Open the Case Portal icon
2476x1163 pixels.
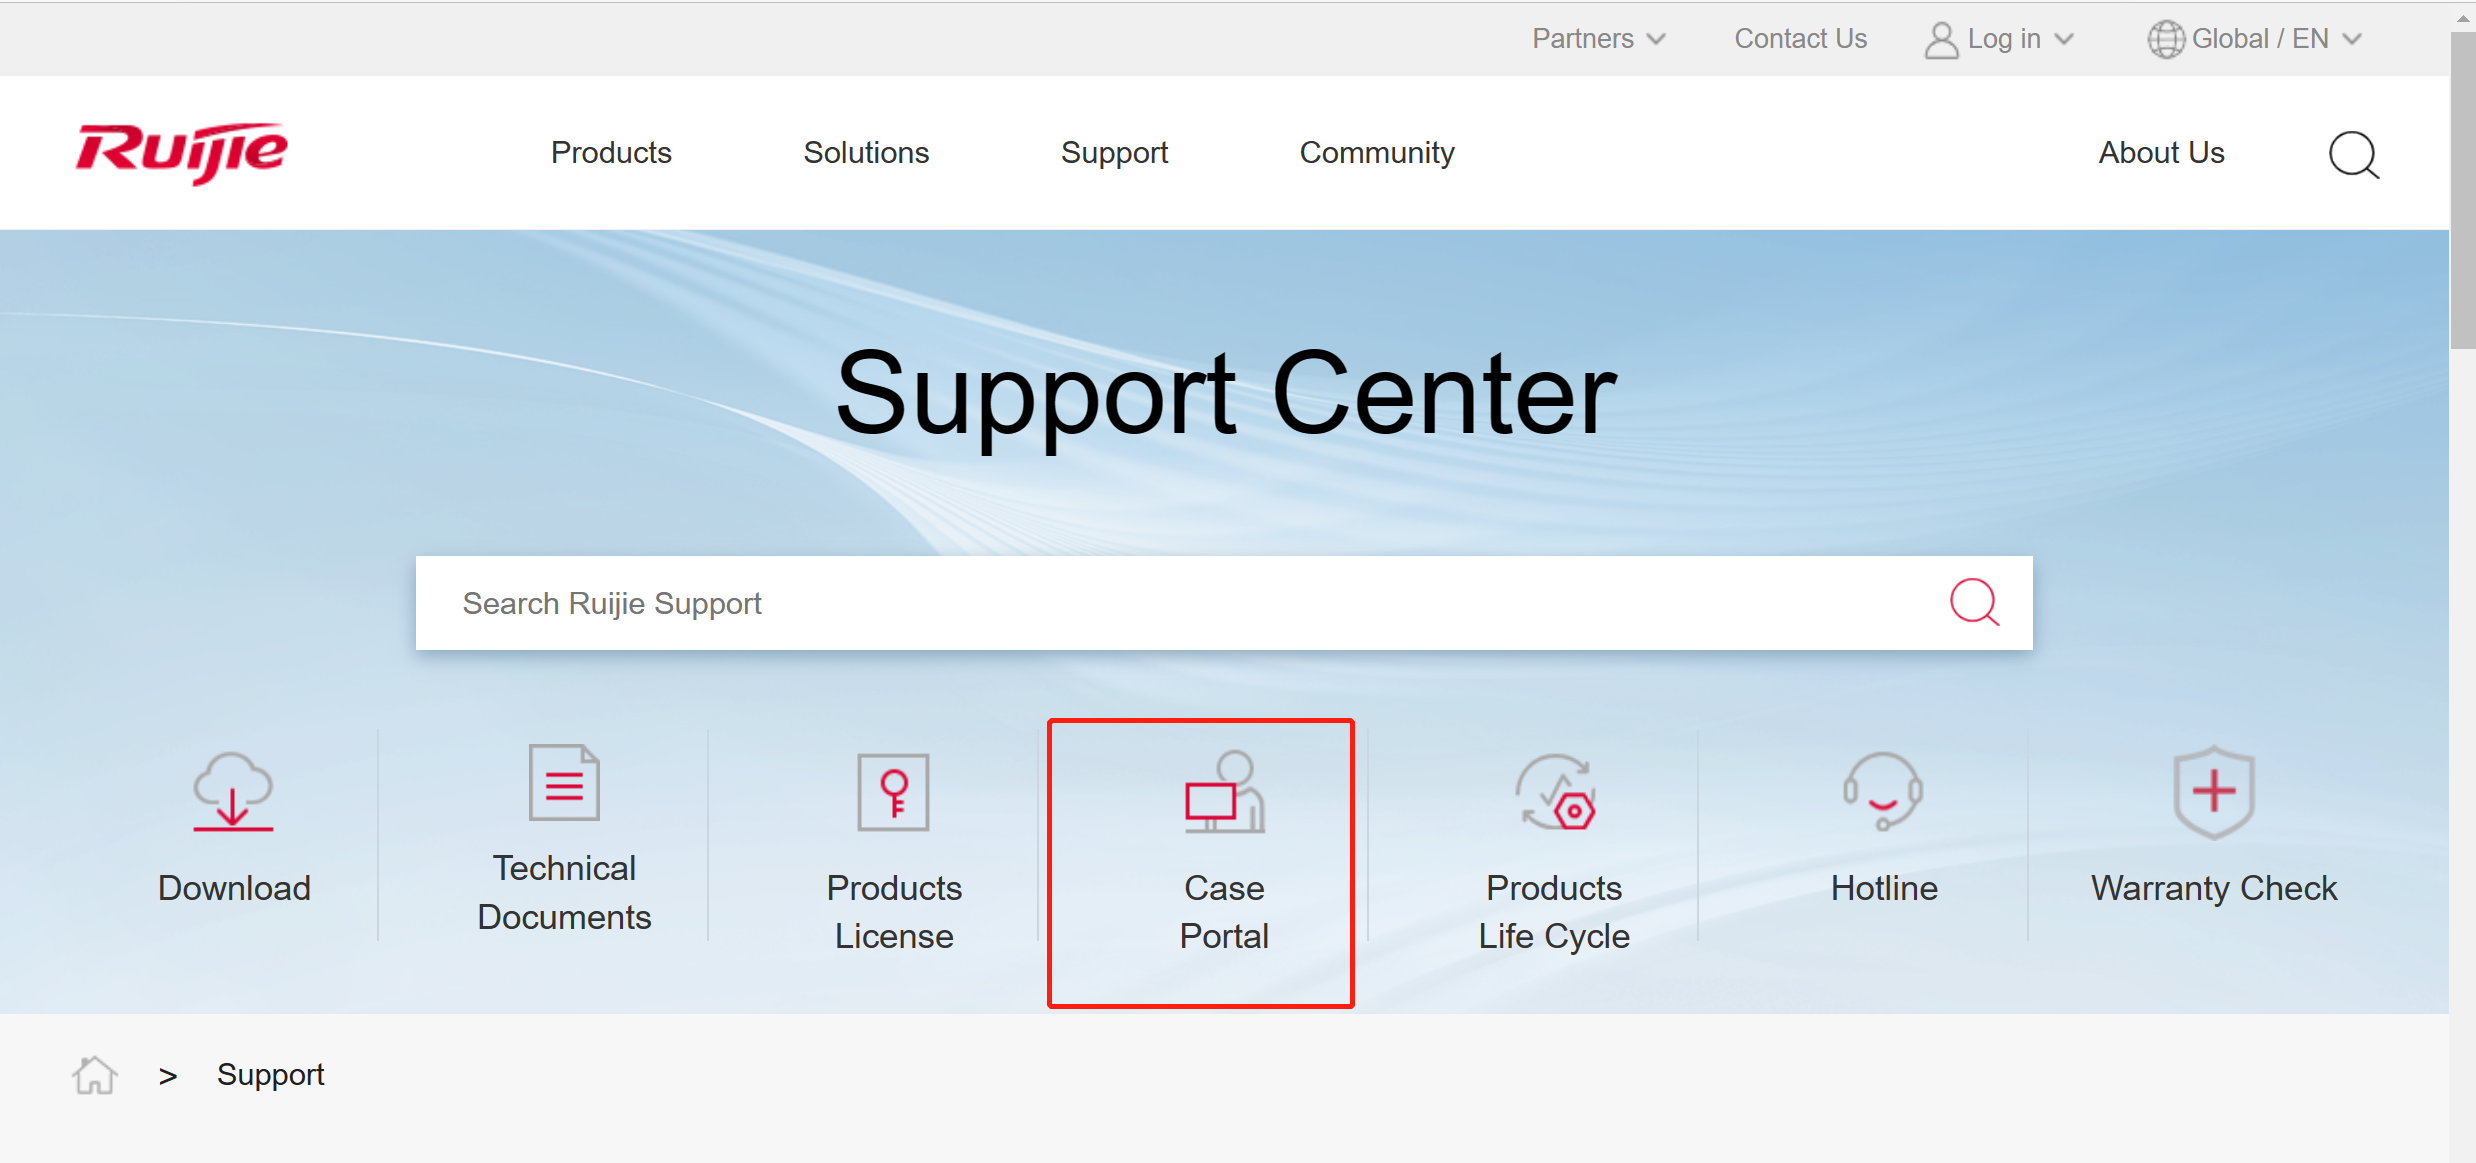tap(1224, 793)
